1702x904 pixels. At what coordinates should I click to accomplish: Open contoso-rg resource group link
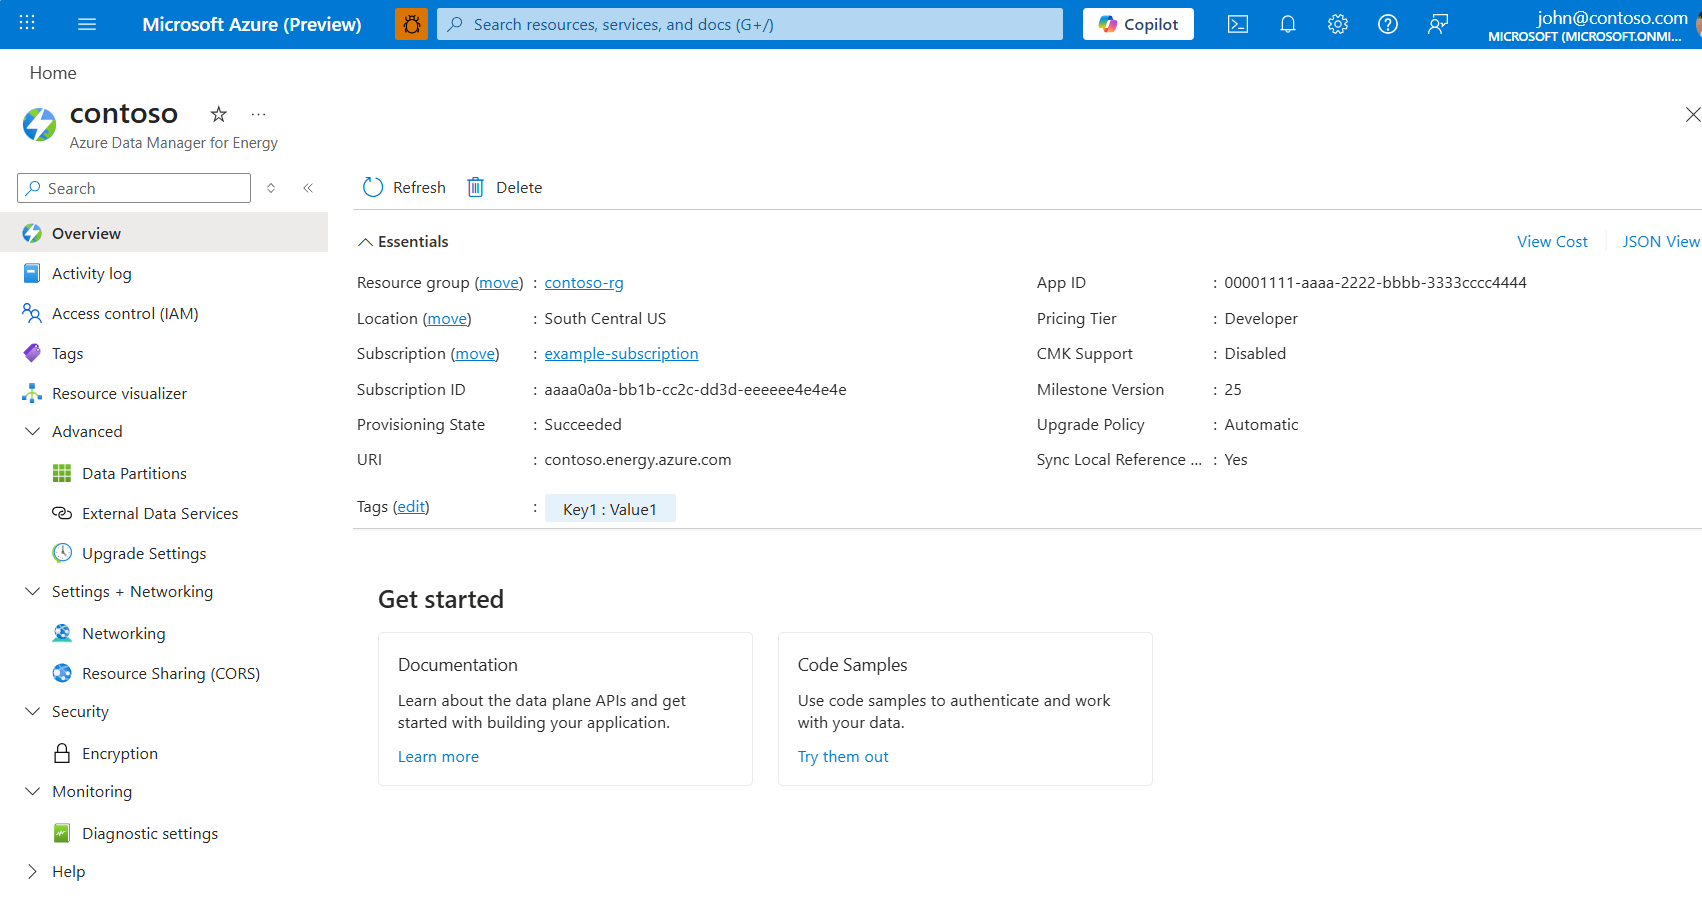584,283
